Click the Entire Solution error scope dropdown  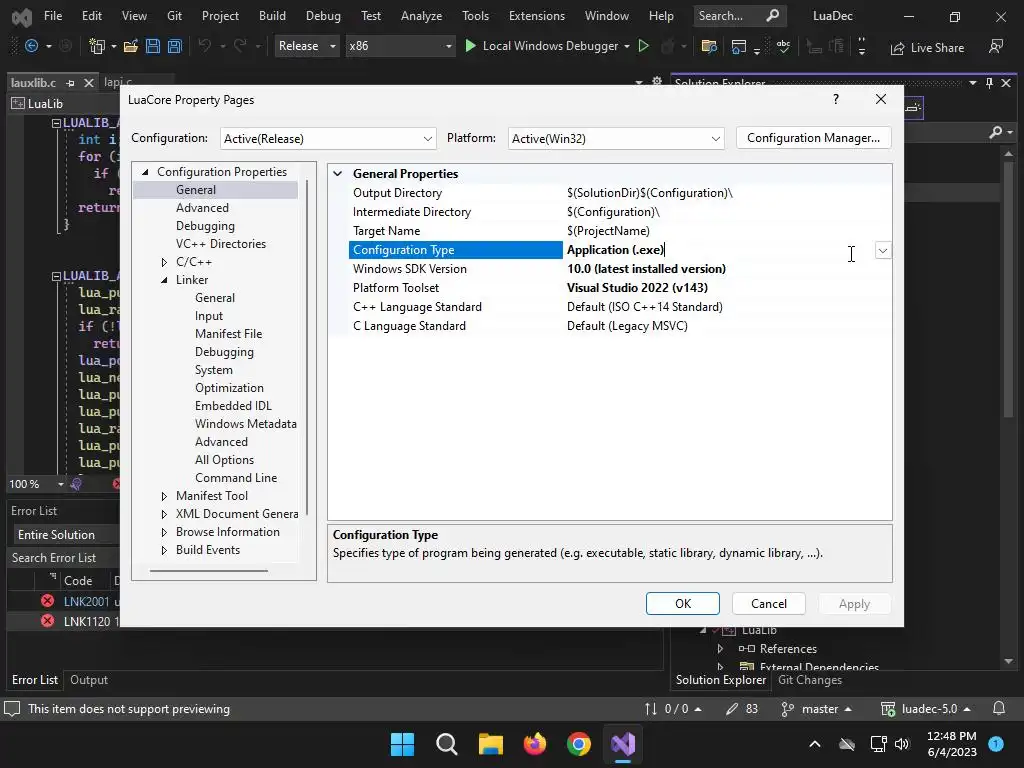point(65,534)
